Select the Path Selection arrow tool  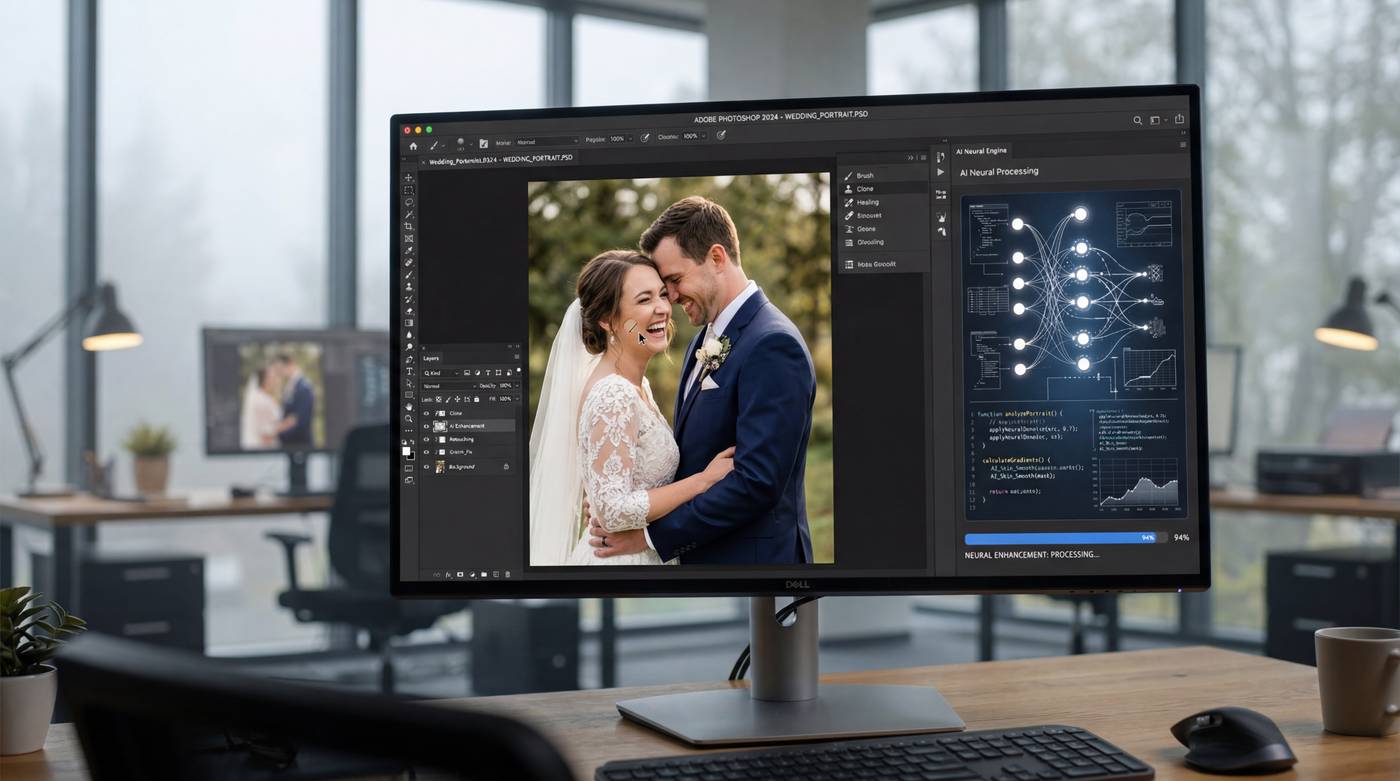tap(408, 383)
